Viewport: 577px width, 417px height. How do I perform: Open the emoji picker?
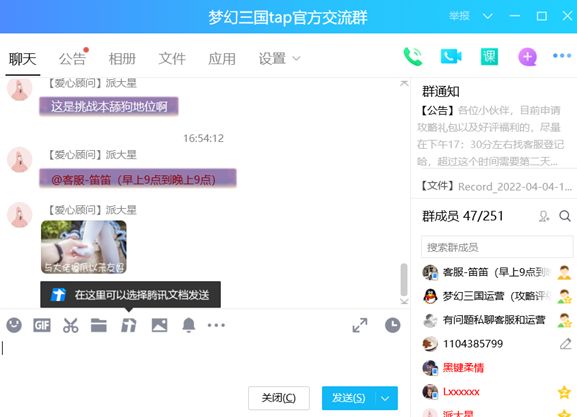point(14,325)
